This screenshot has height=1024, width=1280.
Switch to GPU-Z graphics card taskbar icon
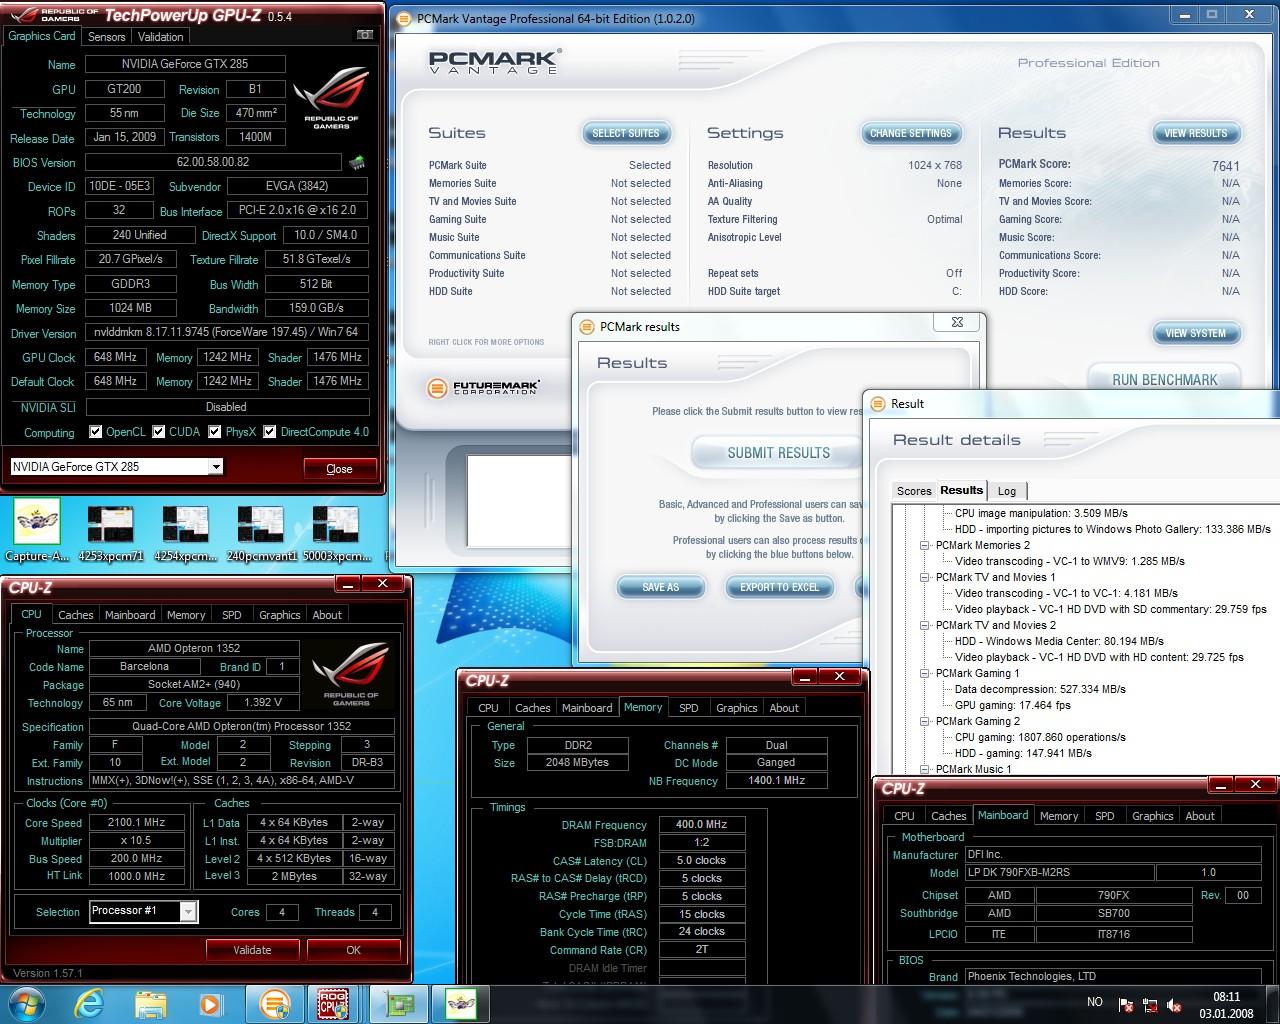[x=399, y=1003]
